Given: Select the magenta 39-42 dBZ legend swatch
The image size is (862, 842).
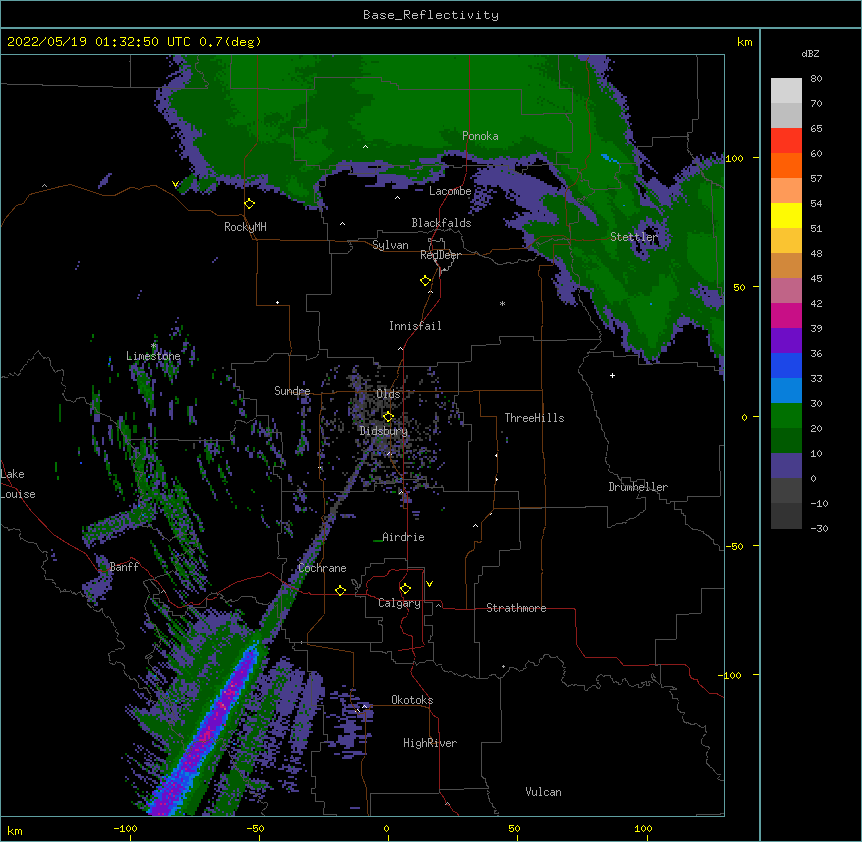Looking at the screenshot, I should (786, 315).
